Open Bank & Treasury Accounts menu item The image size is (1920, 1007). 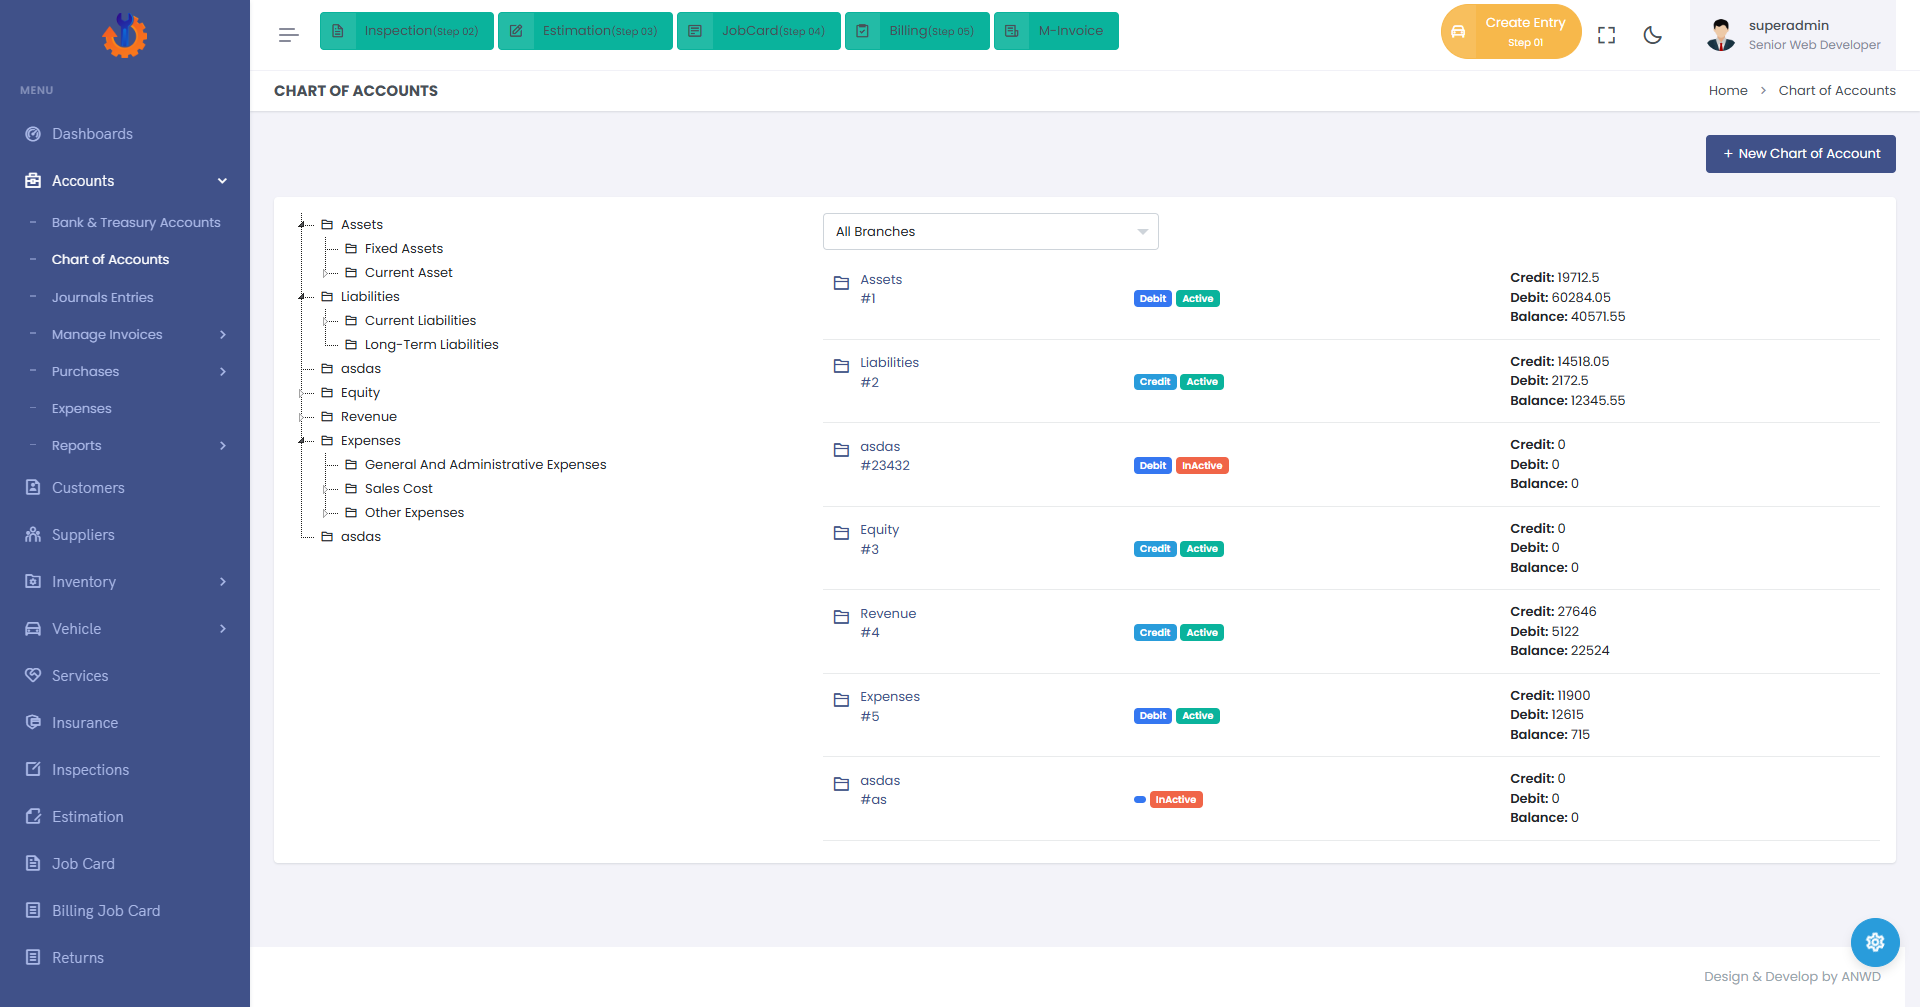coord(136,223)
